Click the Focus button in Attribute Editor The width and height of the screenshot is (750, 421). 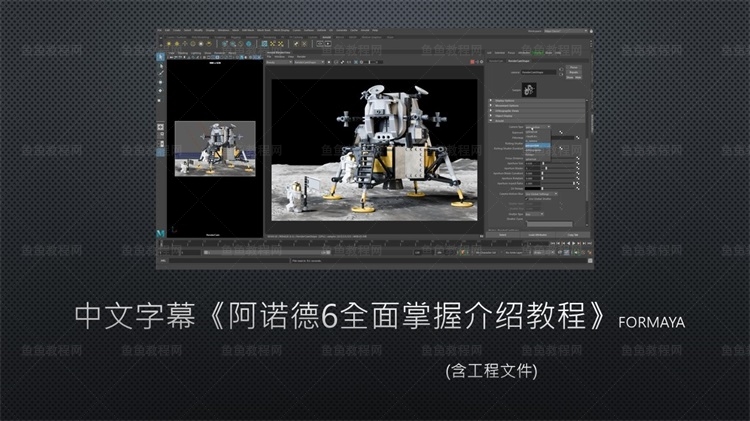pos(574,67)
